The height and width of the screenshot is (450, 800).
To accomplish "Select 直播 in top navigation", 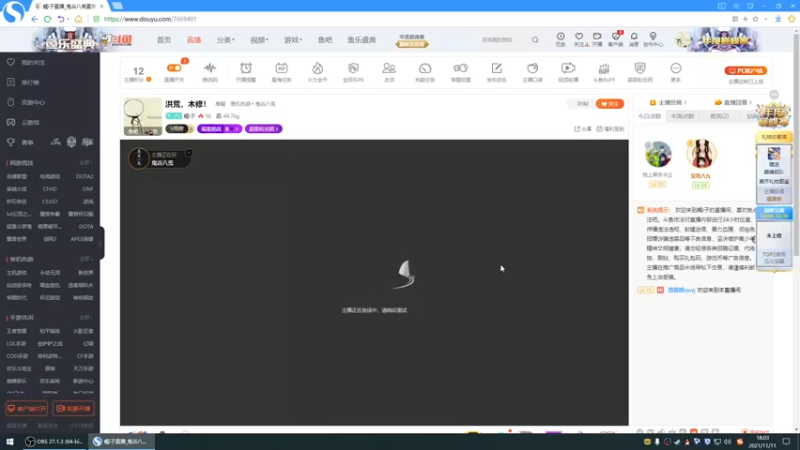I will click(x=194, y=40).
